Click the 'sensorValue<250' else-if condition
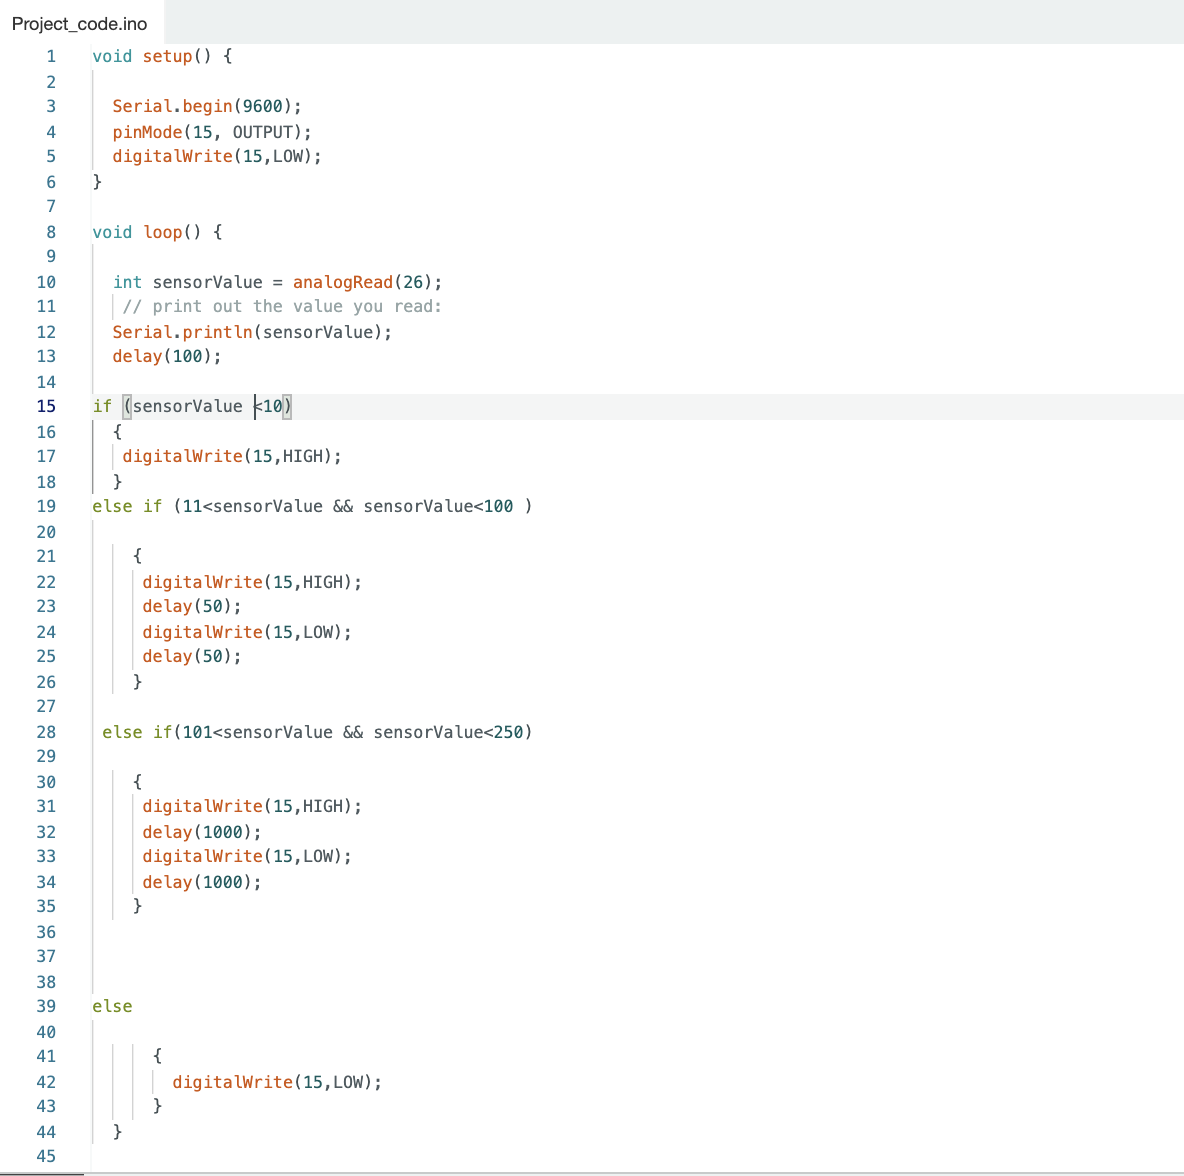Image resolution: width=1184 pixels, height=1176 pixels. click(x=451, y=732)
